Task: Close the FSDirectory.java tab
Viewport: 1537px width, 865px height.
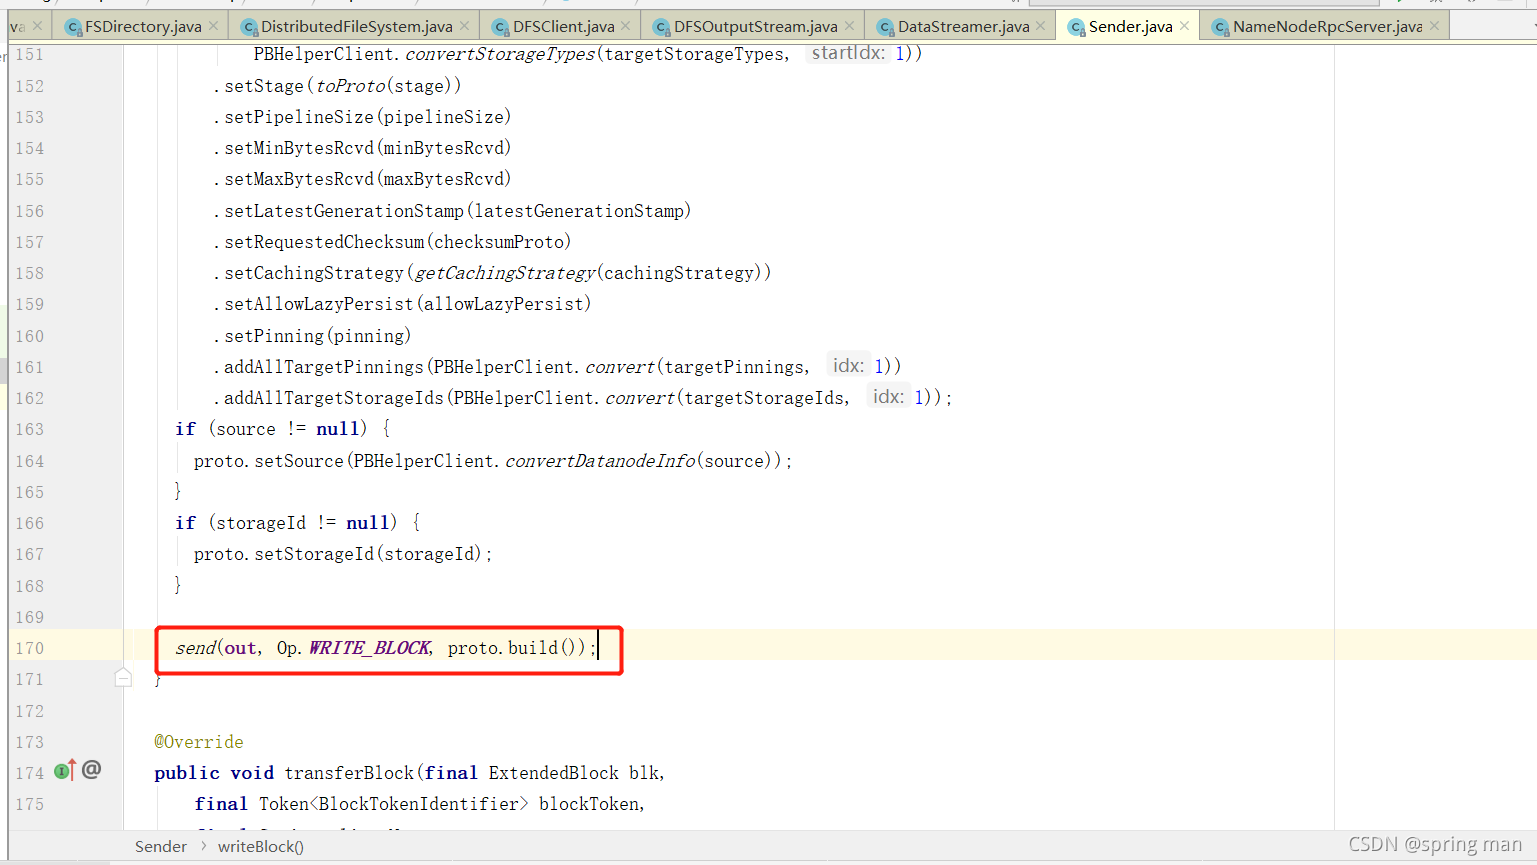Action: pyautogui.click(x=213, y=26)
